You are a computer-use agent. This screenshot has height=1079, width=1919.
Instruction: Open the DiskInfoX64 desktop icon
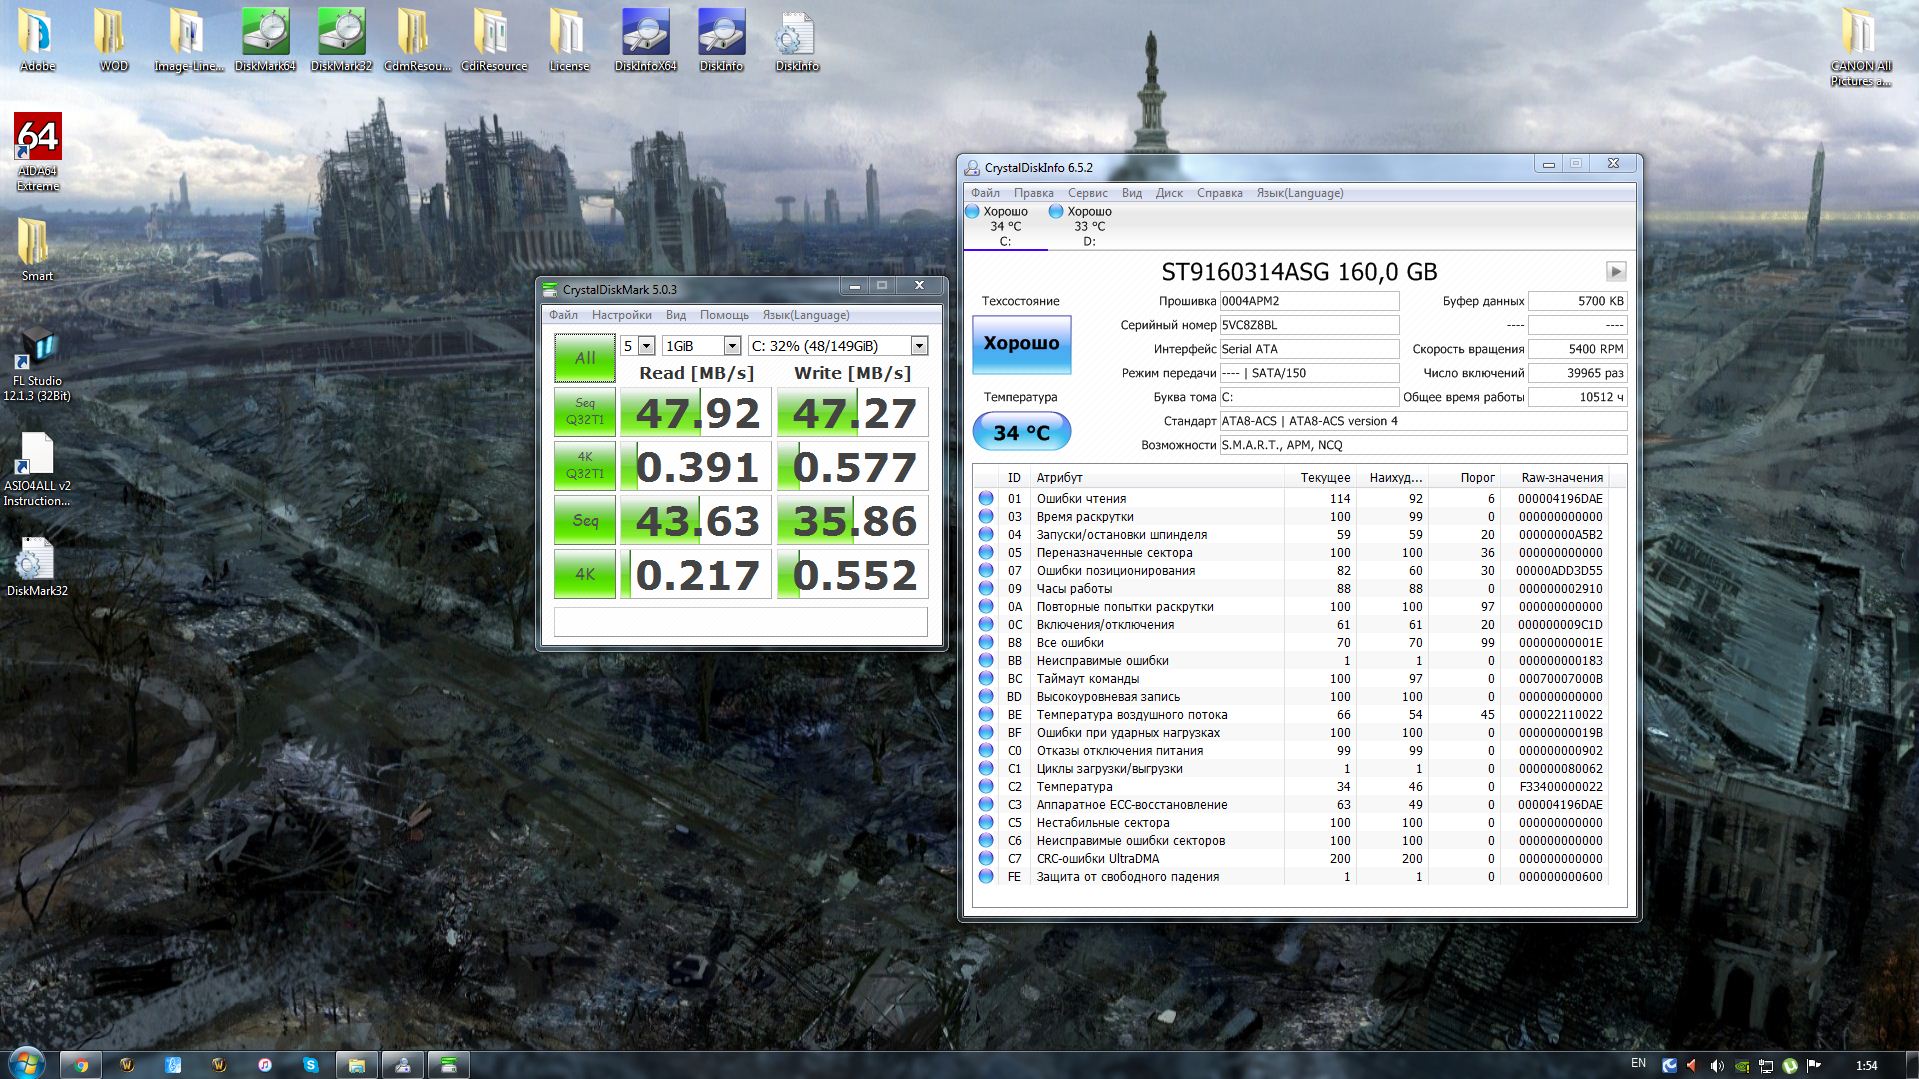point(645,34)
